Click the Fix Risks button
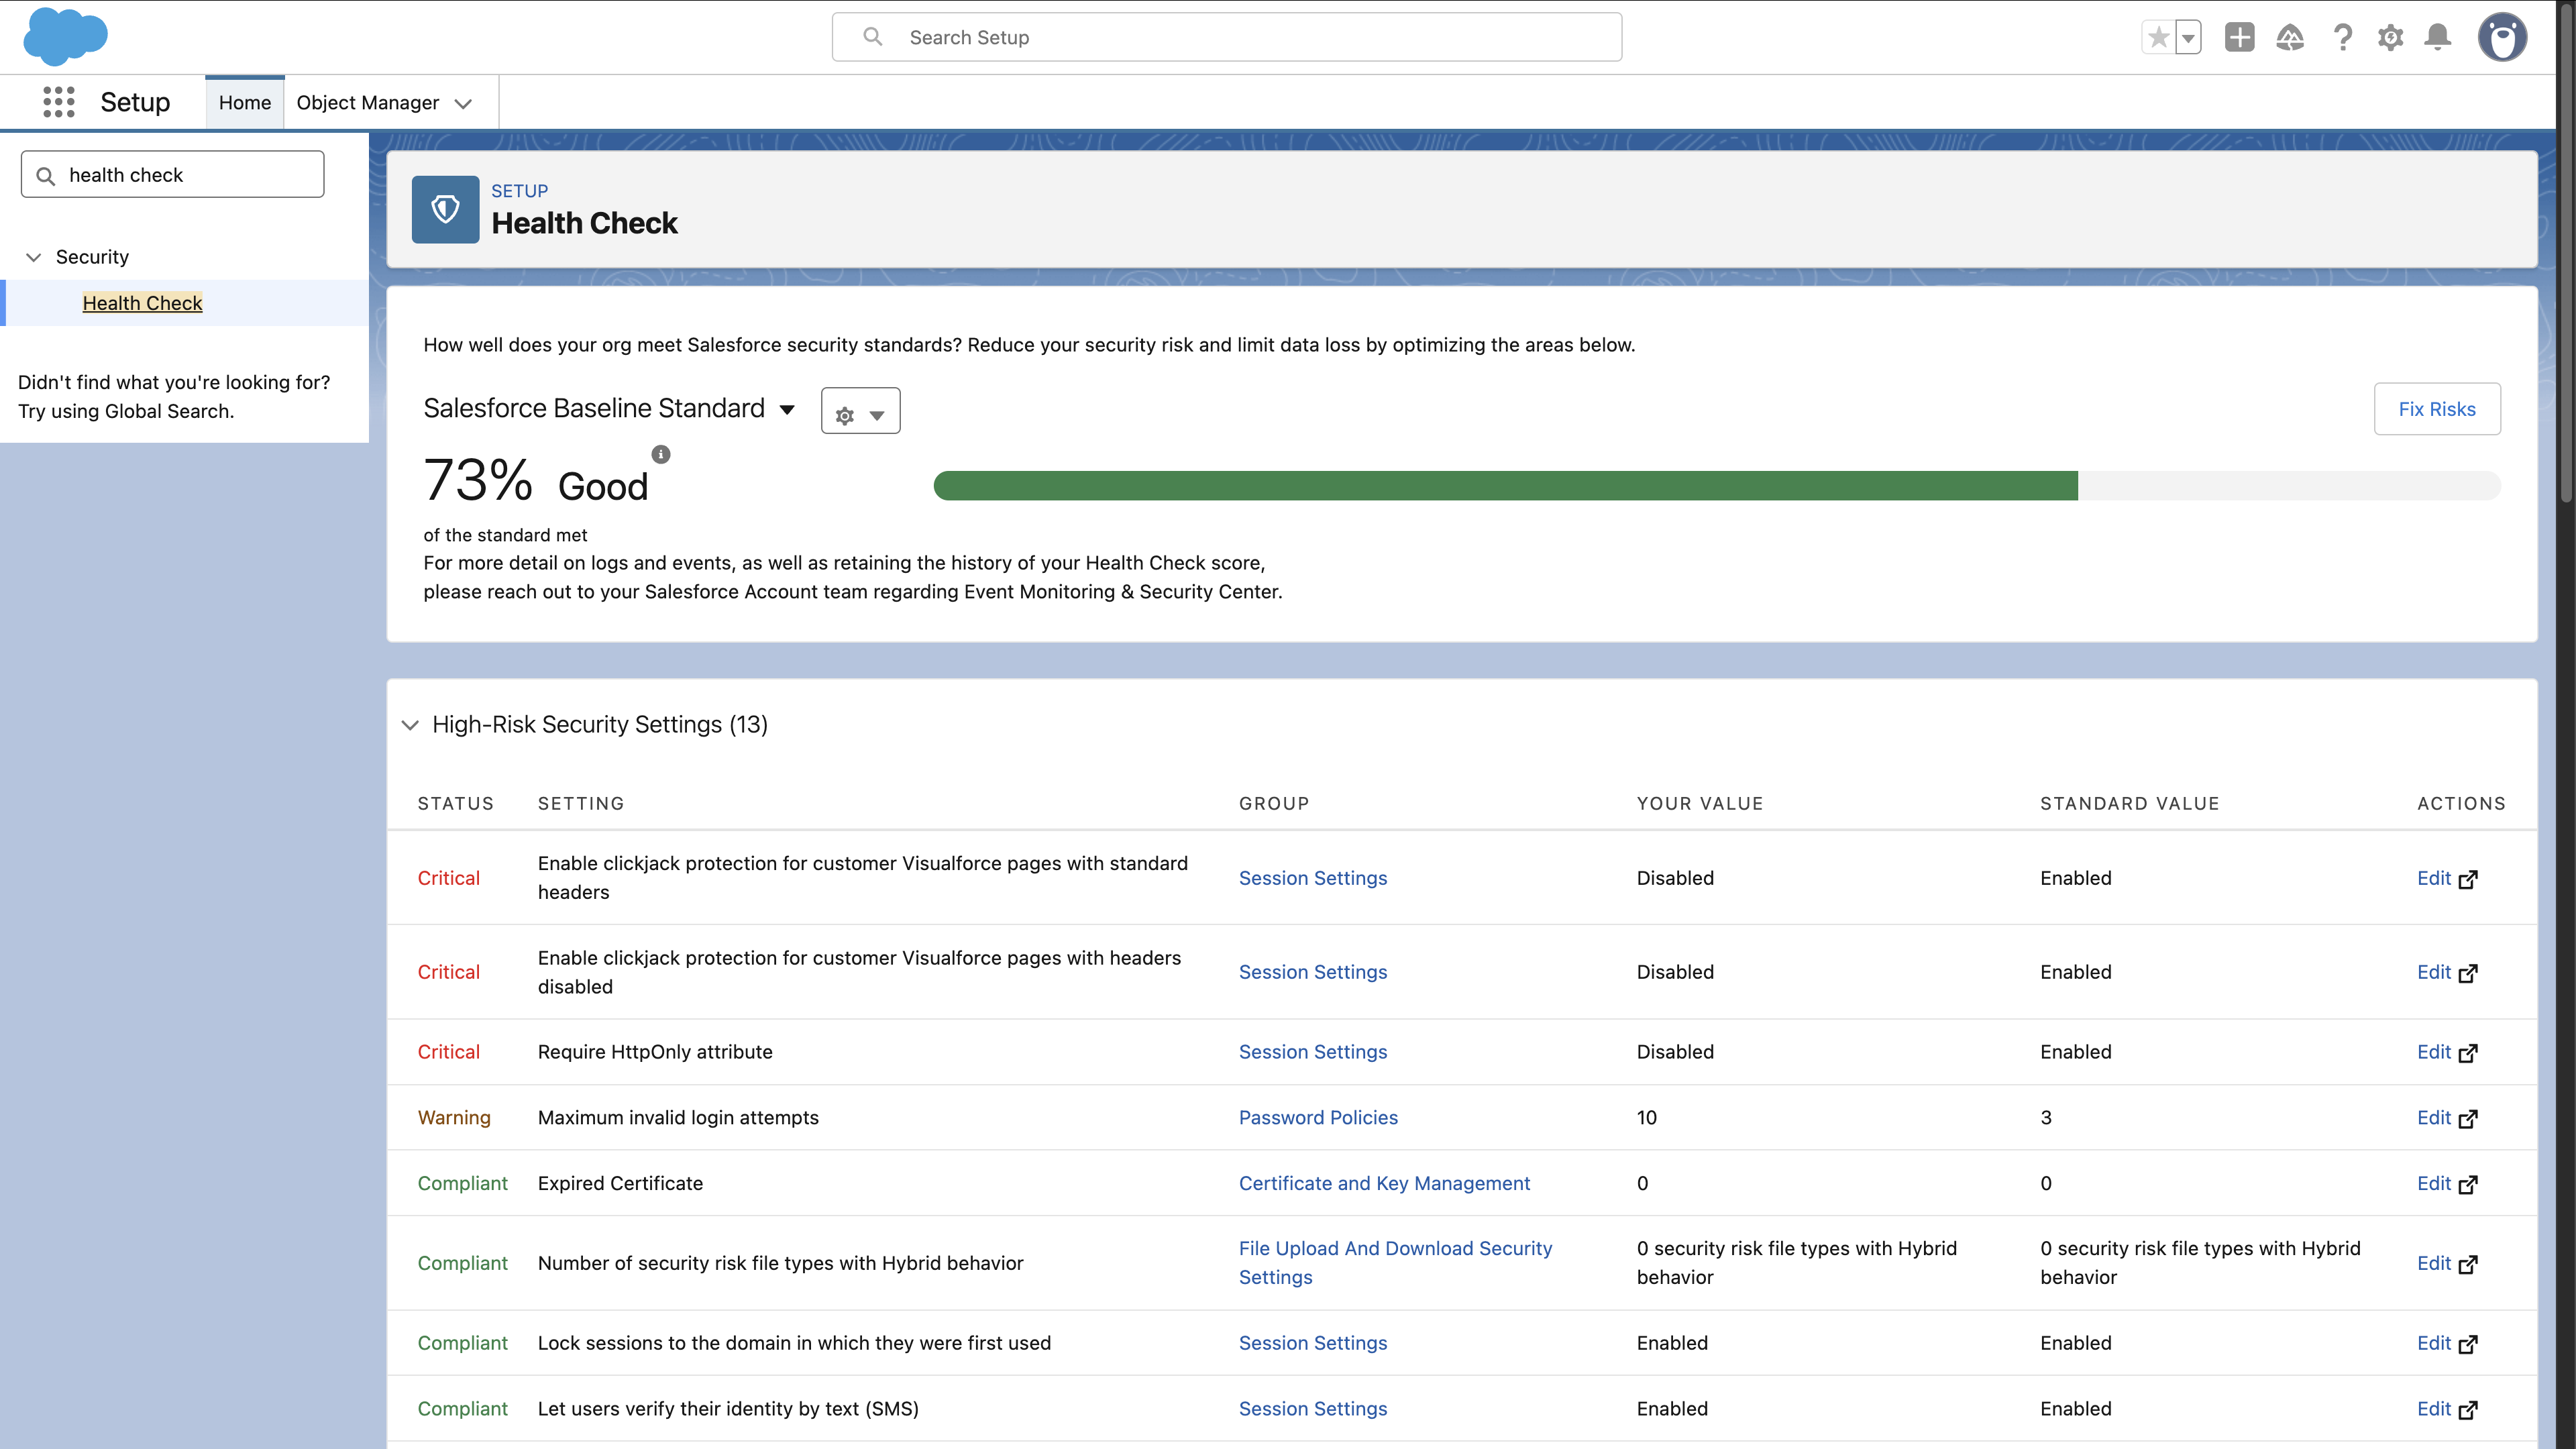The image size is (2576, 1449). tap(2436, 409)
